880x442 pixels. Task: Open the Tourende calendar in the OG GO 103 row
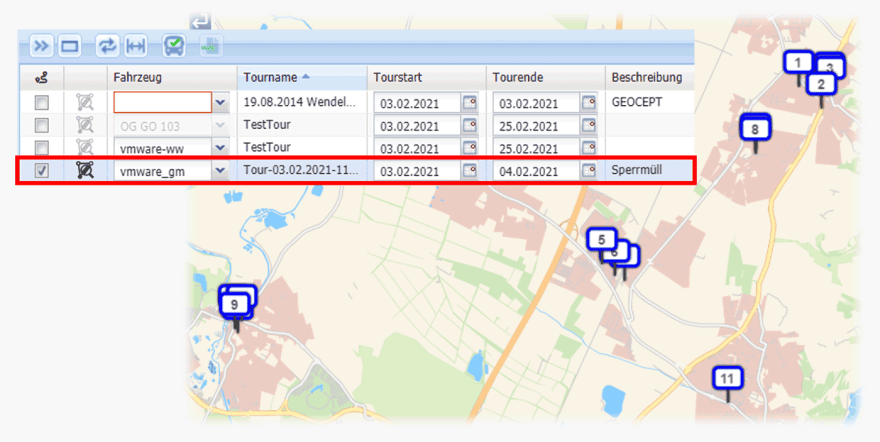tap(589, 125)
